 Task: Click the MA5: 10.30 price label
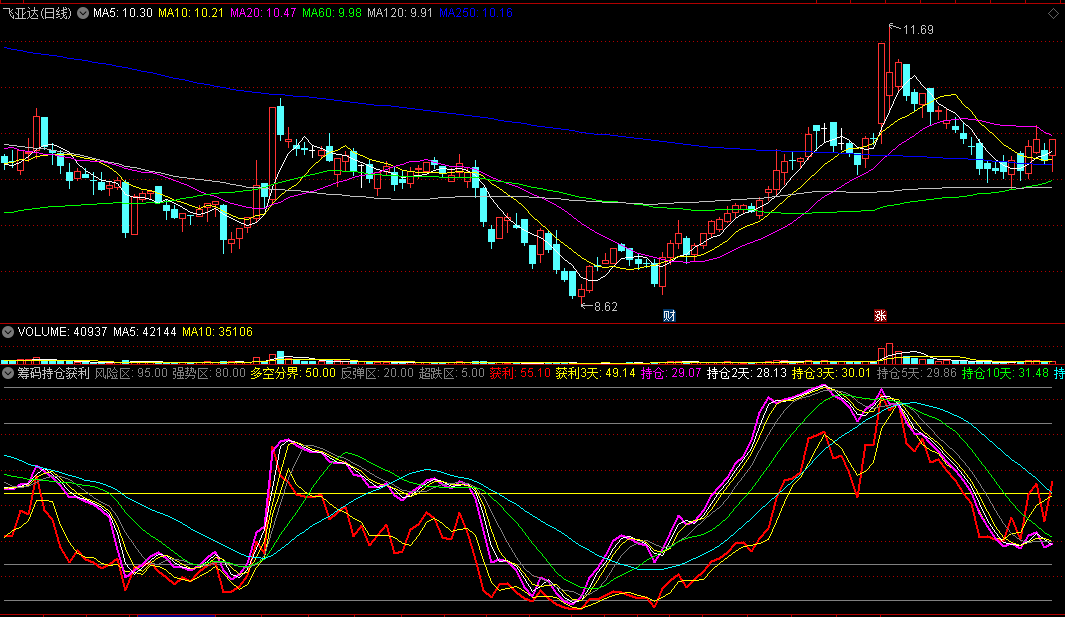pos(122,13)
